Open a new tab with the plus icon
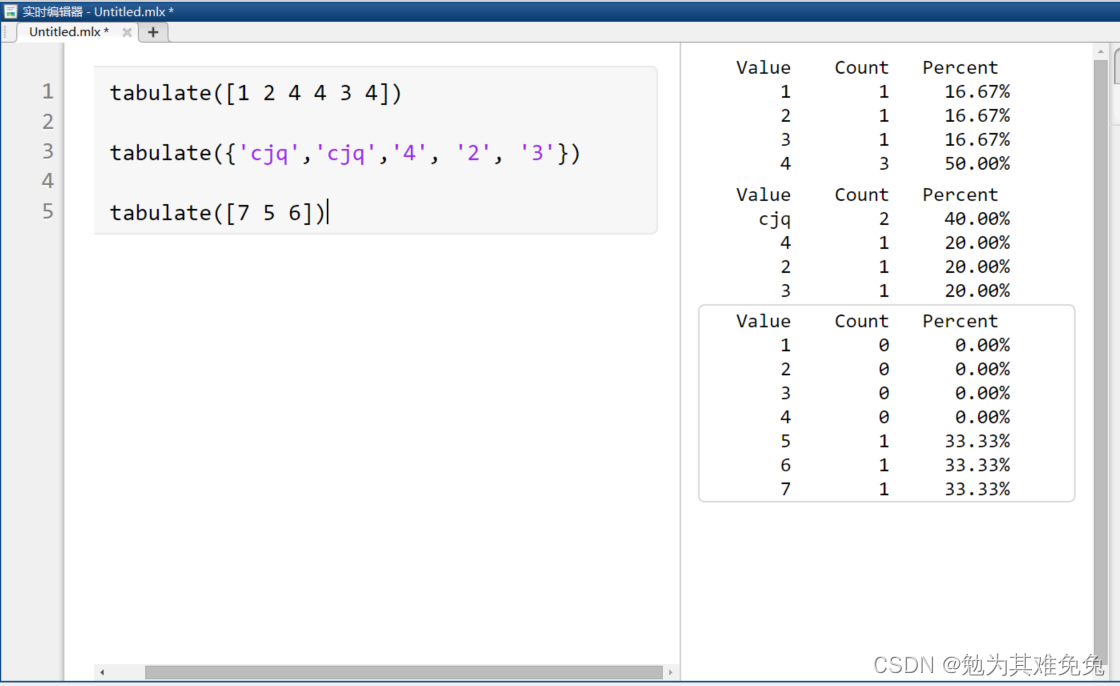The image size is (1120, 686). 153,32
